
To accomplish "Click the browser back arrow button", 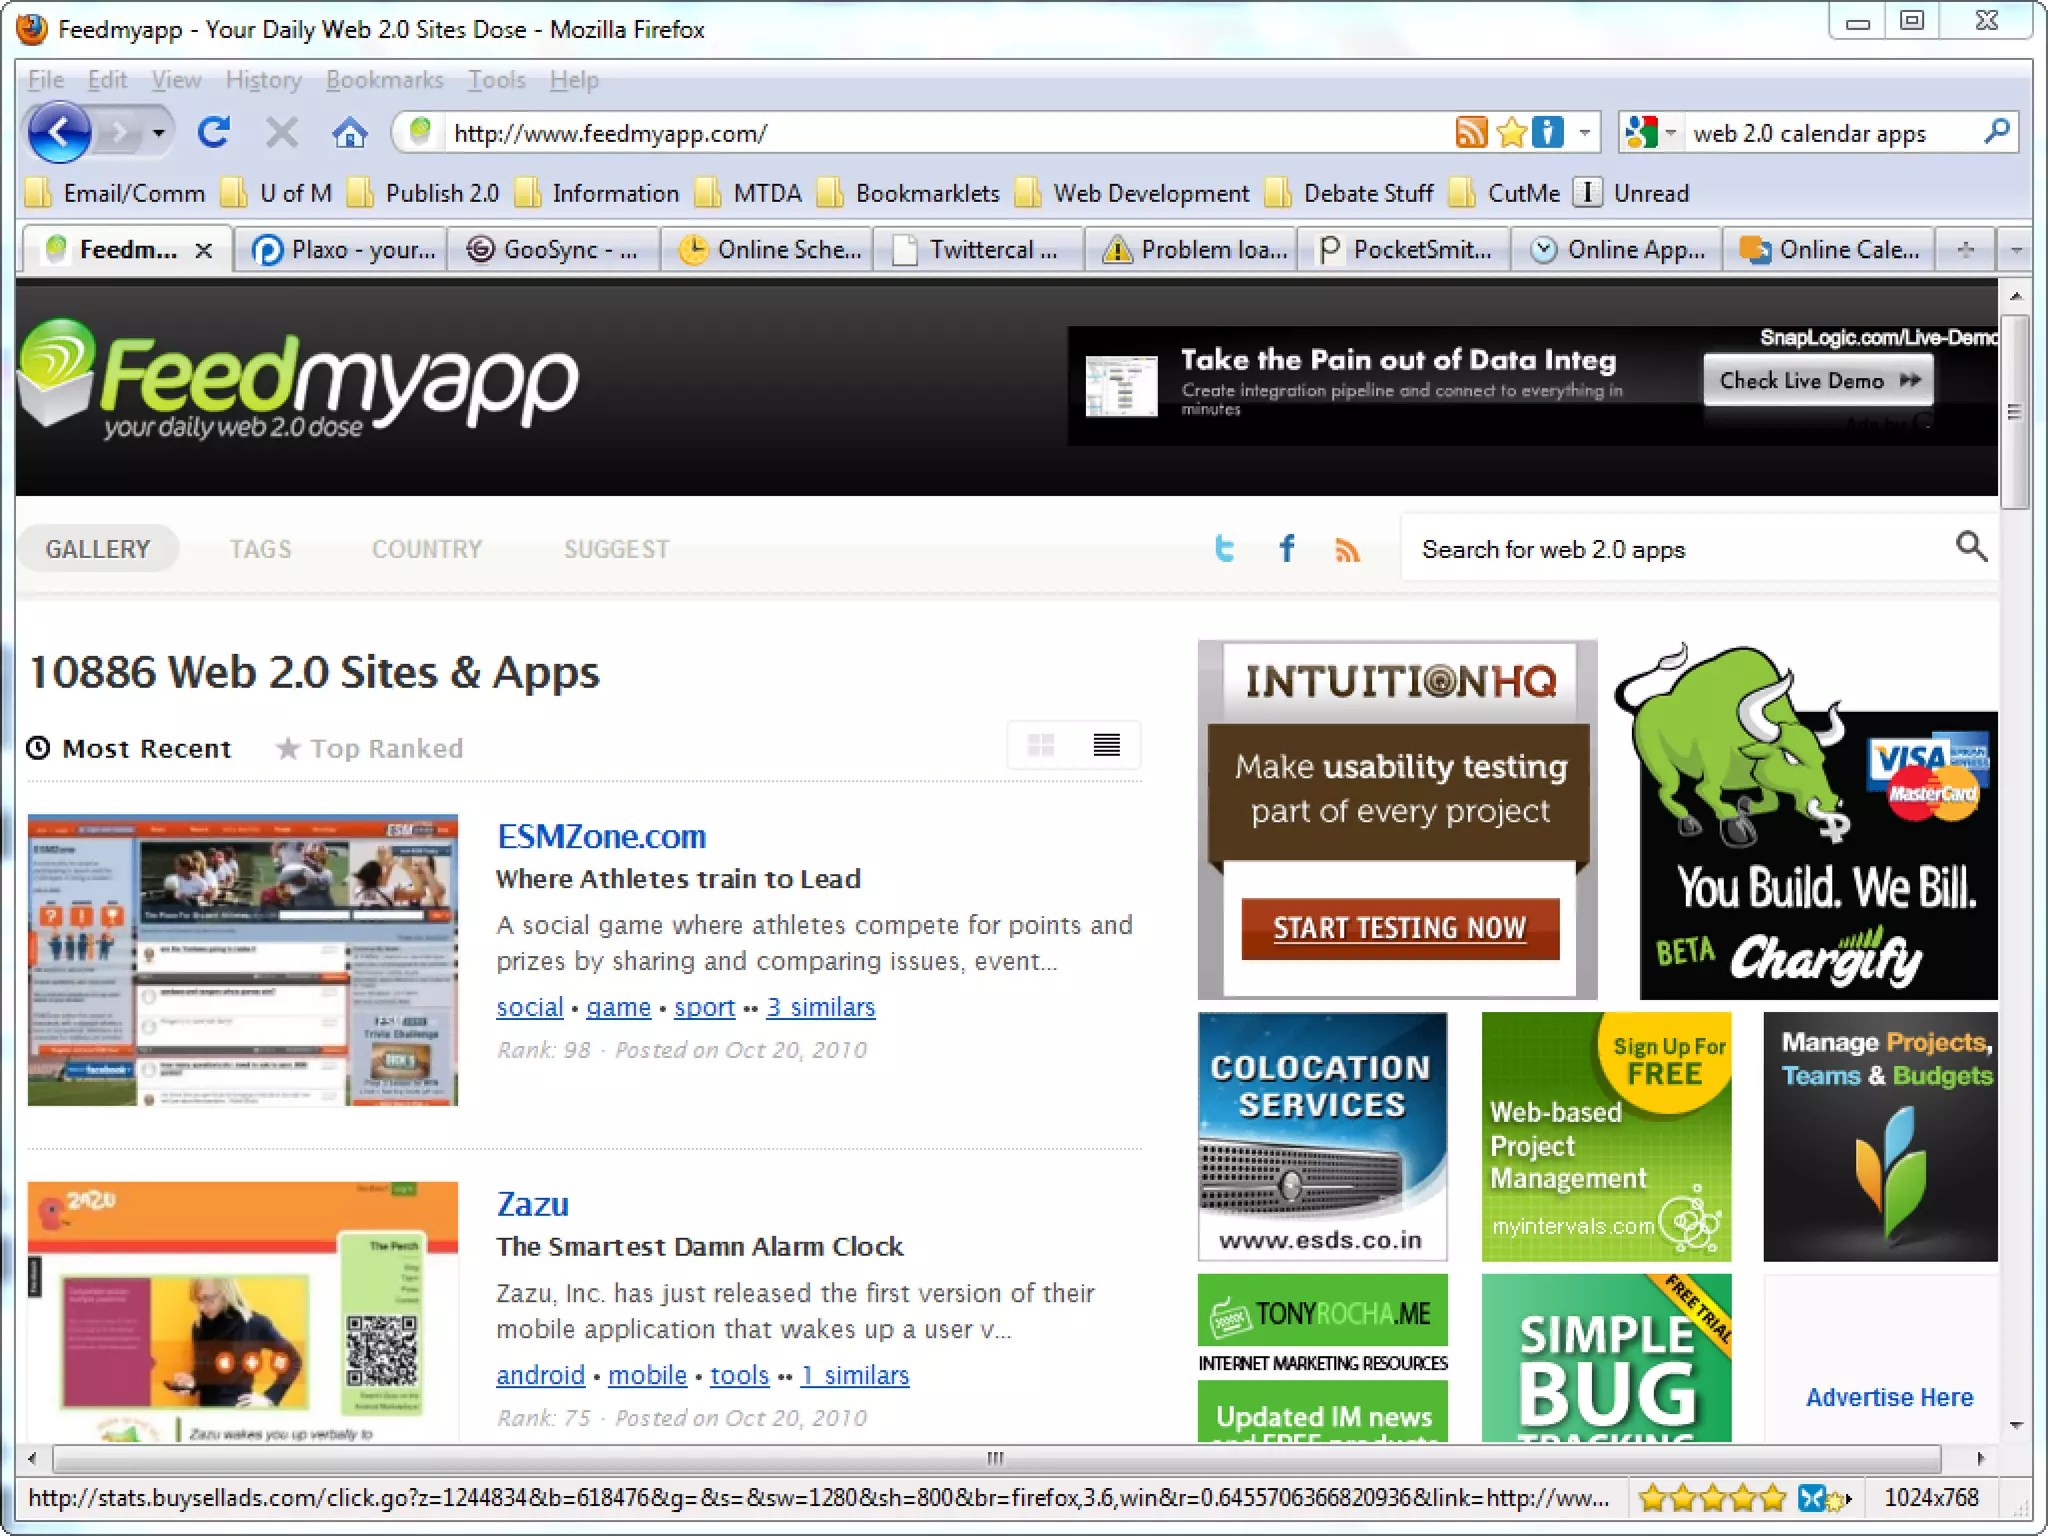I will point(59,132).
